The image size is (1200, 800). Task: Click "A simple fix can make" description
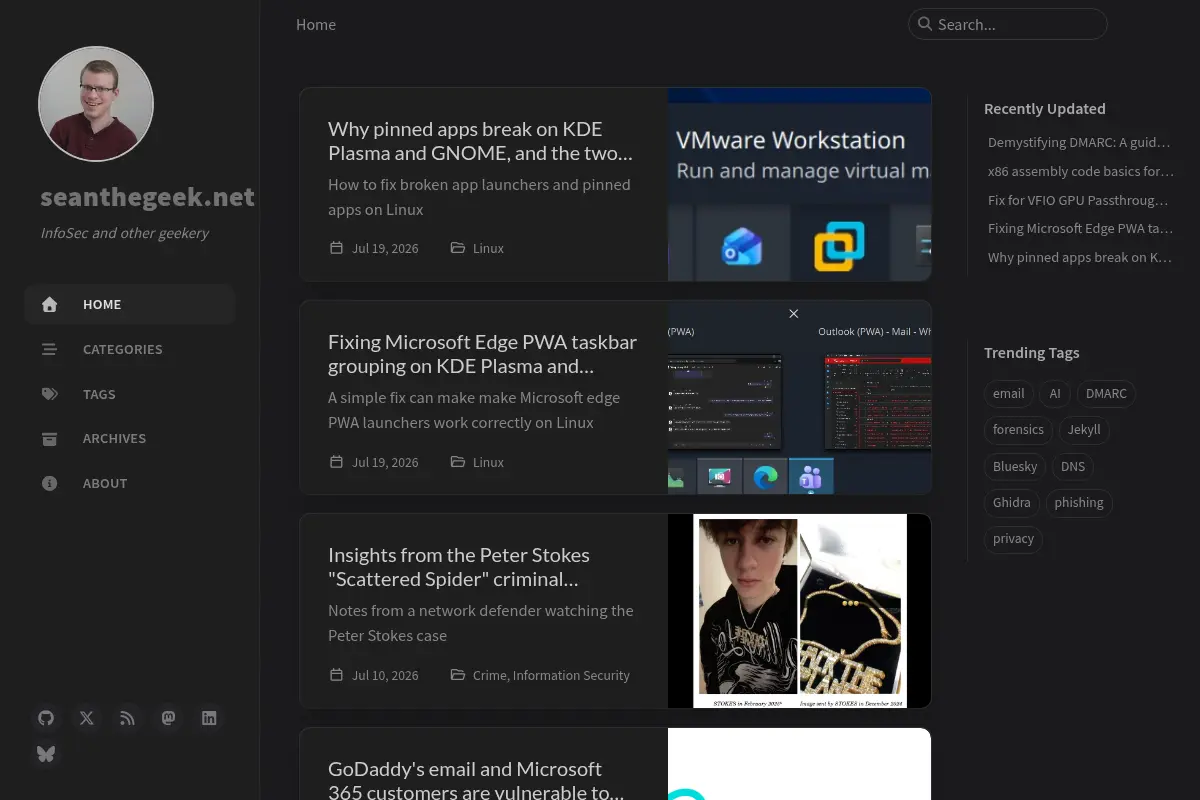click(x=474, y=410)
